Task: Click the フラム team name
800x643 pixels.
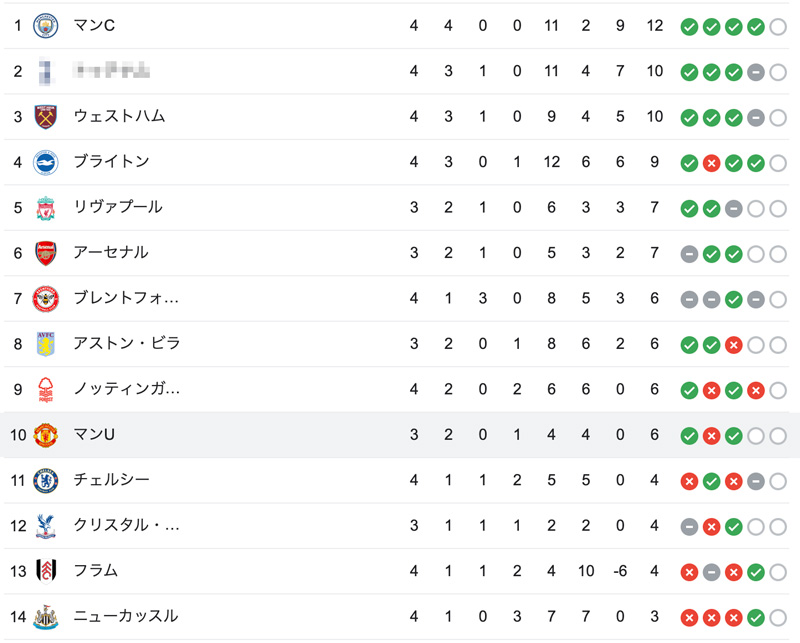Action: pyautogui.click(x=95, y=571)
